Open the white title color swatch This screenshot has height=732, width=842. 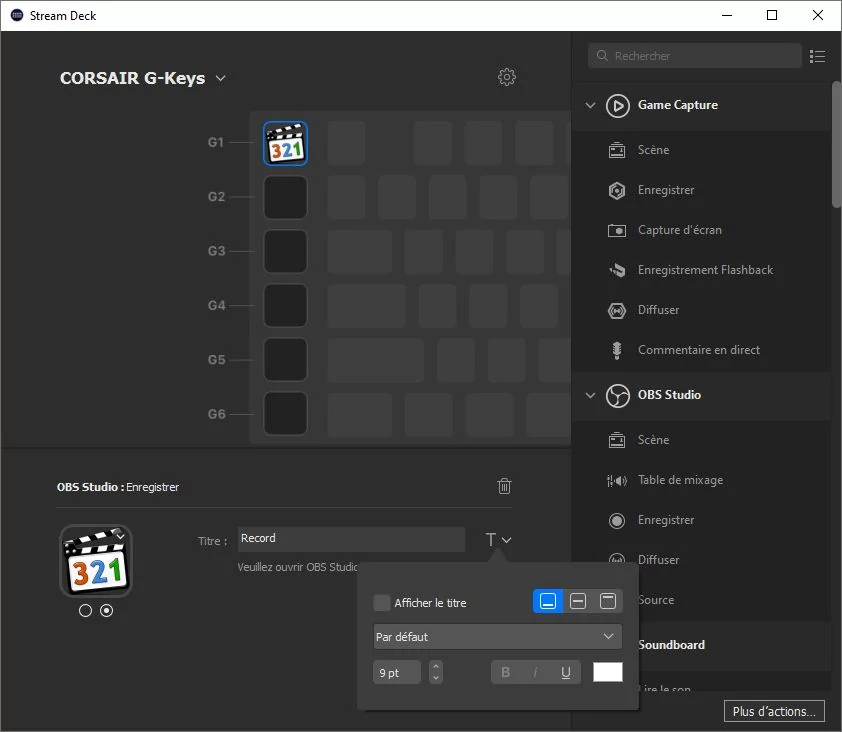607,672
